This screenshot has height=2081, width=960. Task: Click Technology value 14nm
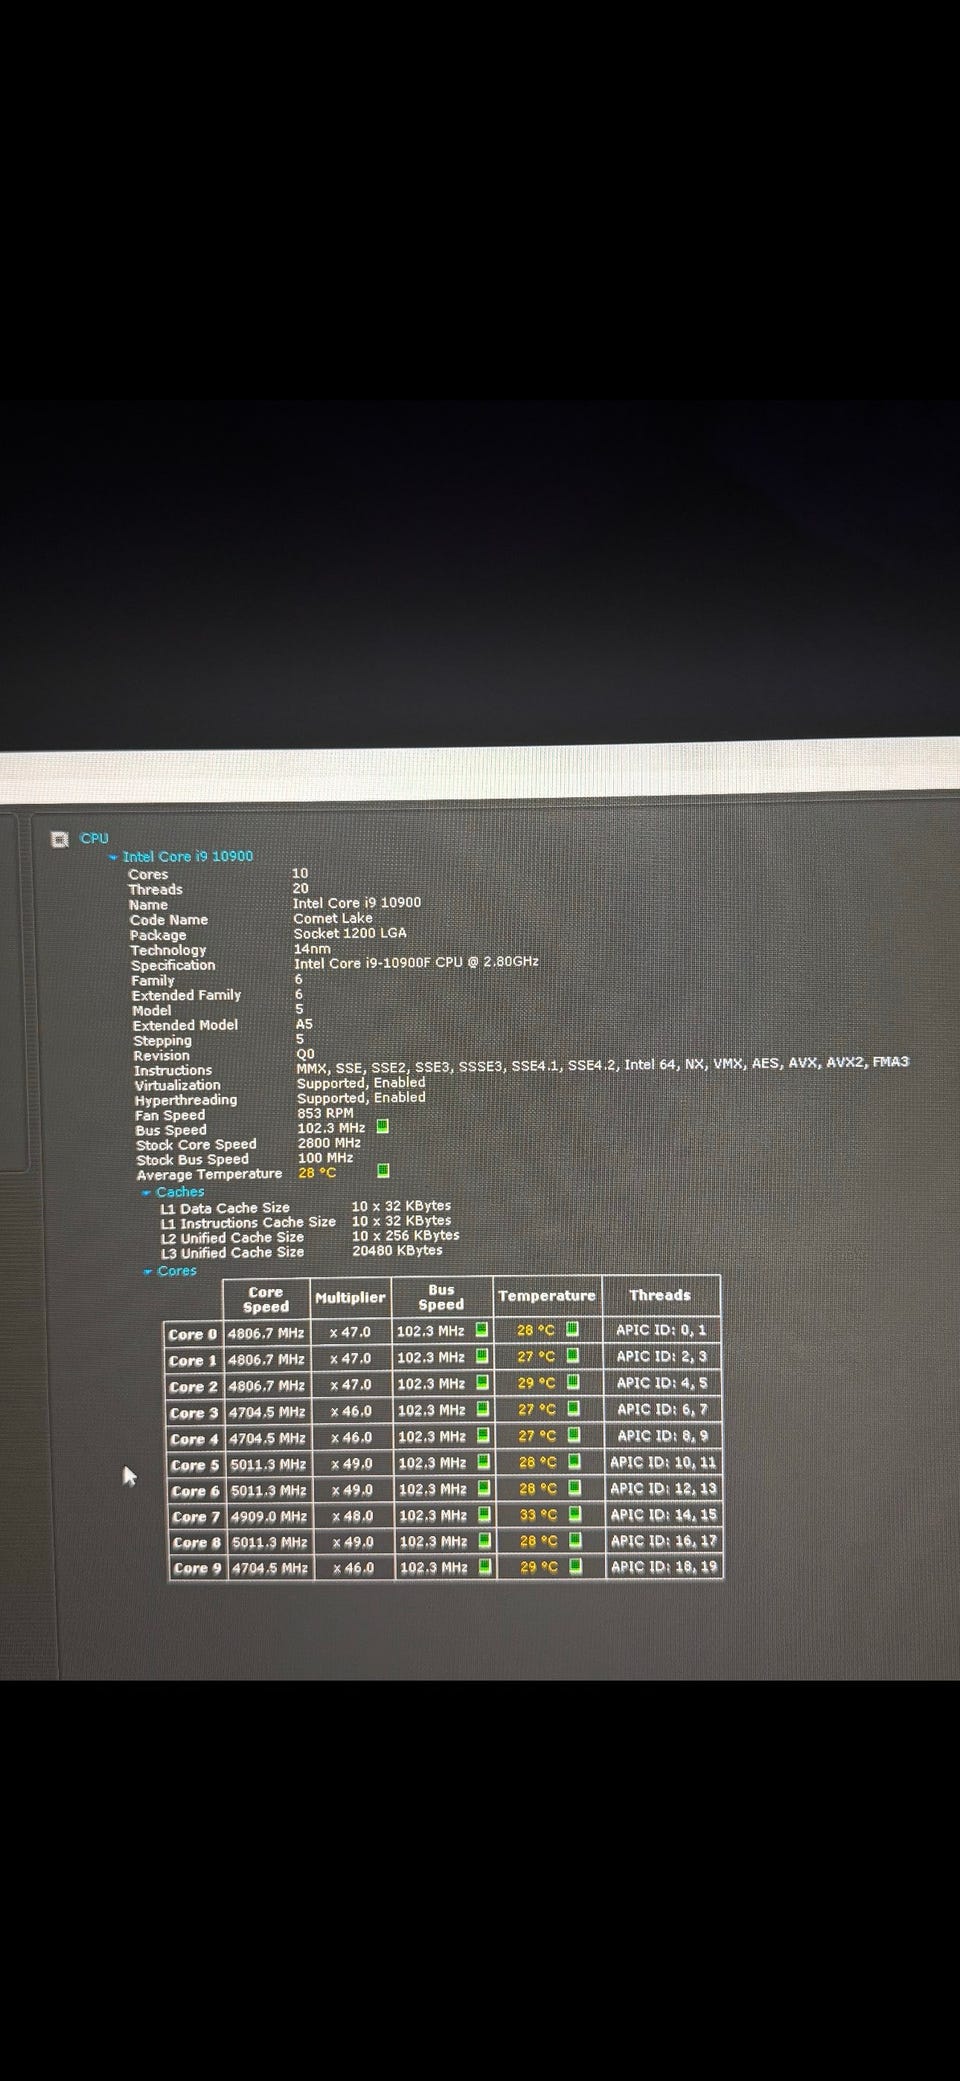312,948
